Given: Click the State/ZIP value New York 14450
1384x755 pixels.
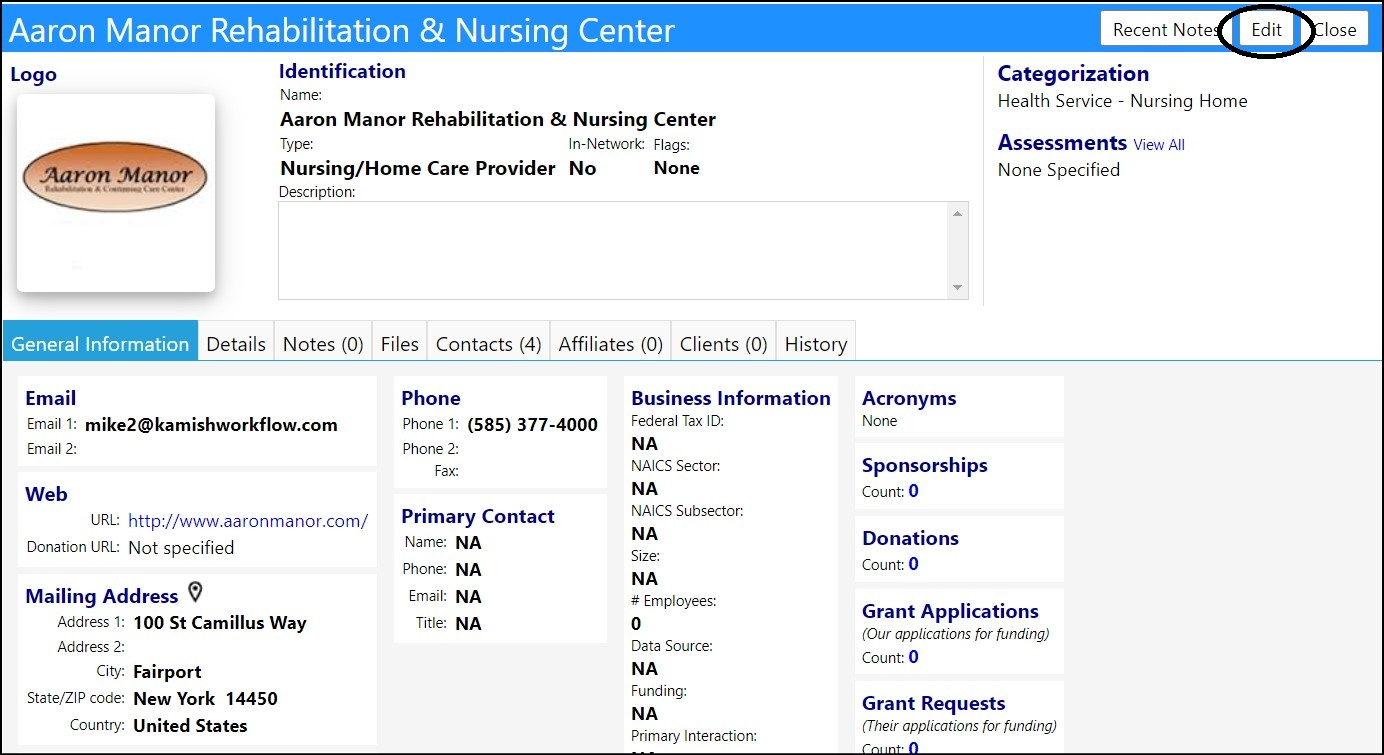Looking at the screenshot, I should click(205, 699).
